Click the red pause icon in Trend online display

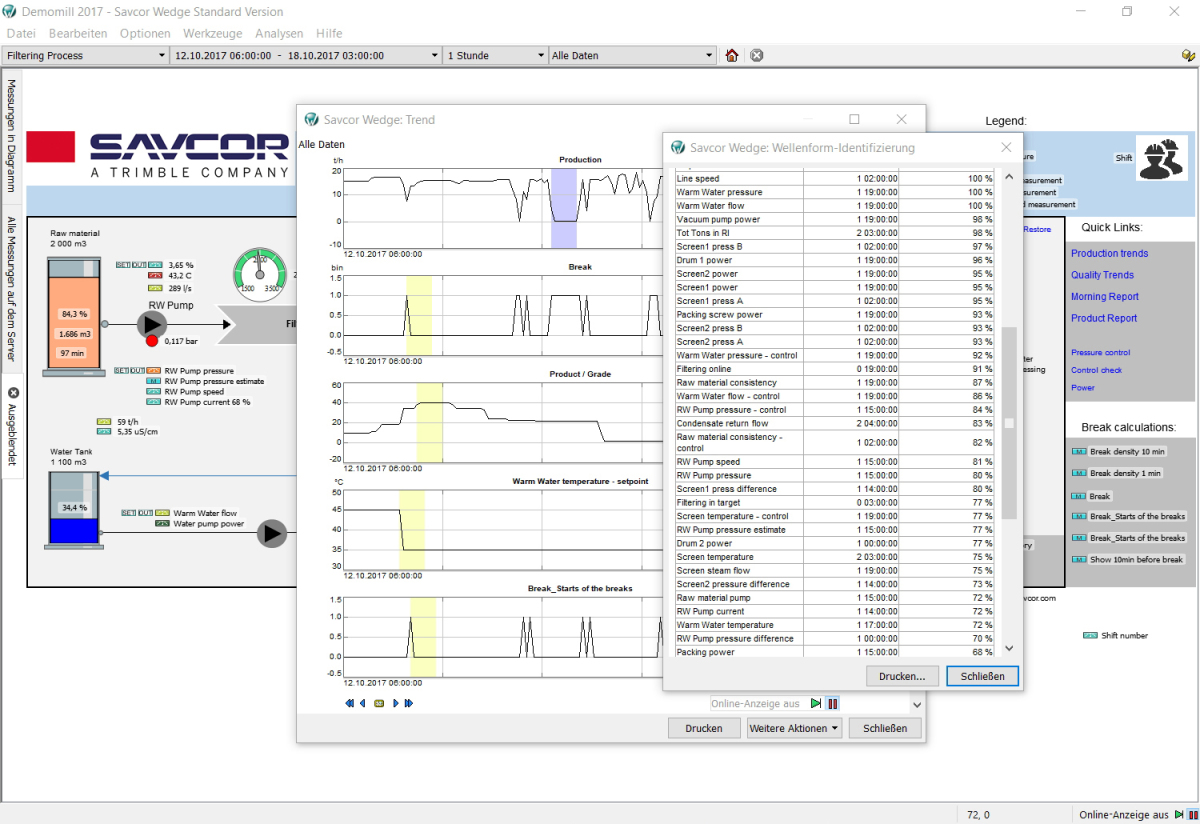coord(832,704)
